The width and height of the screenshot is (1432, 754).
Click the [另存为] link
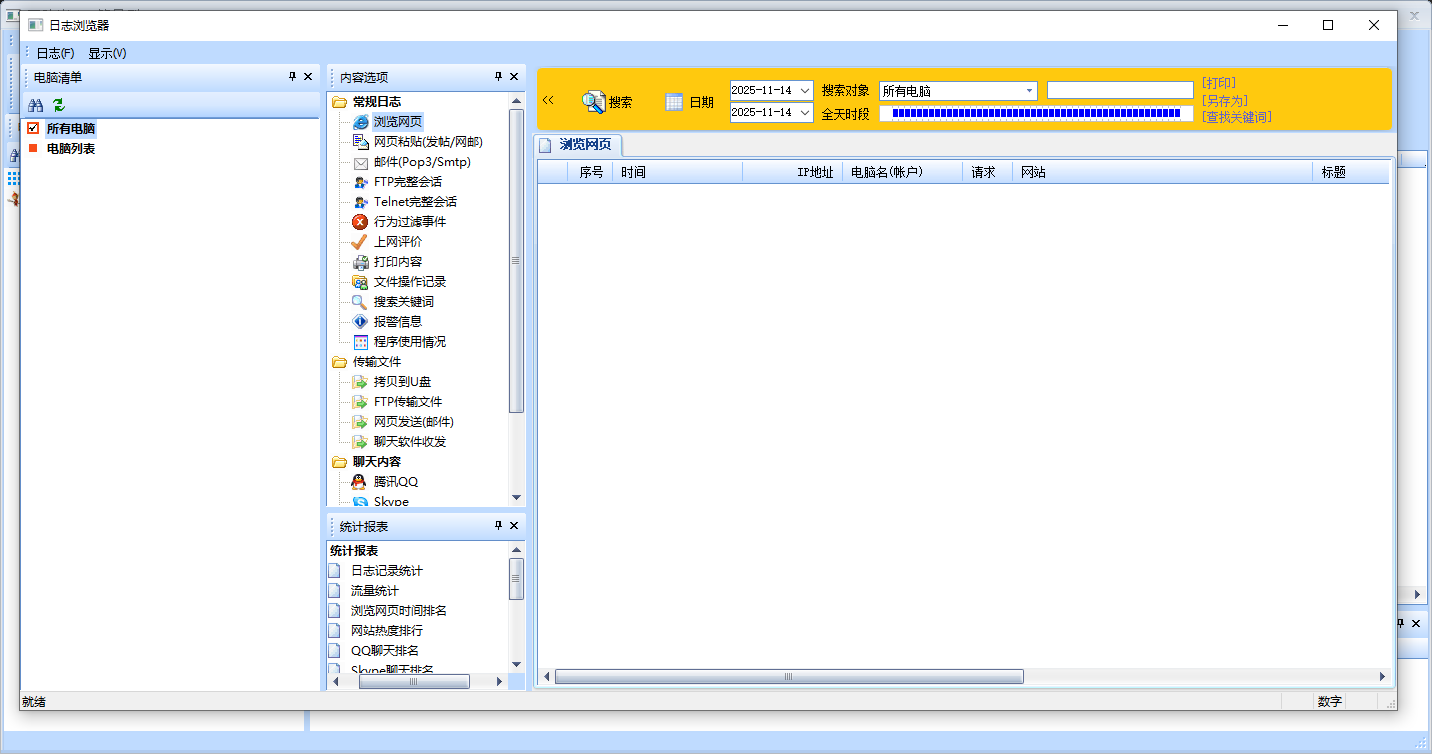point(1225,100)
